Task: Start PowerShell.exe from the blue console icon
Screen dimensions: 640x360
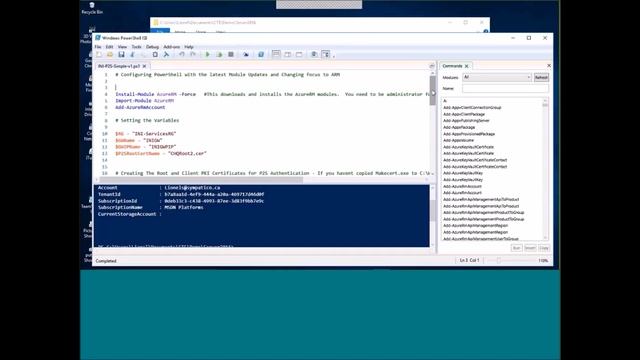Action: click(261, 54)
